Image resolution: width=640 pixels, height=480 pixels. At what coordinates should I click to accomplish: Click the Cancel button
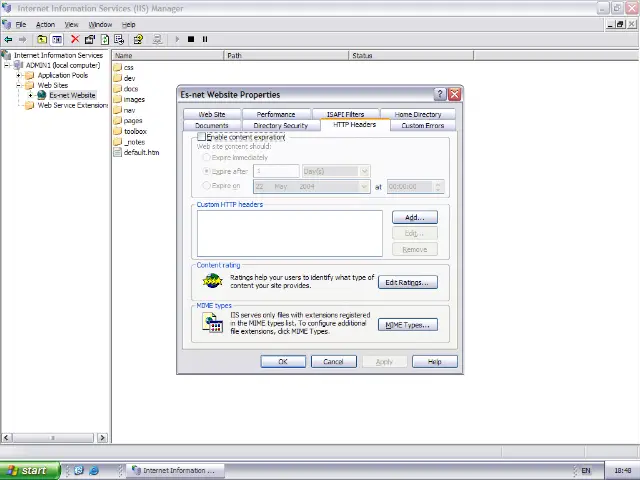coord(333,362)
